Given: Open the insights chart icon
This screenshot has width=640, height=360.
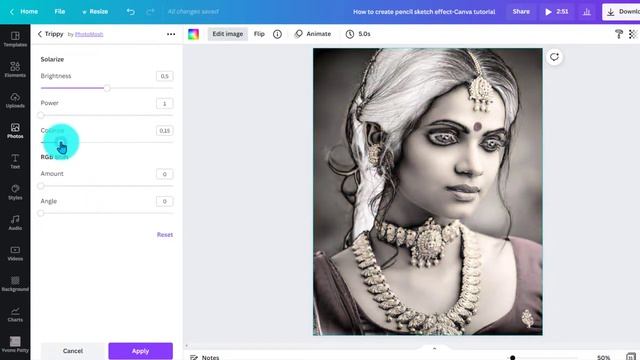Looking at the screenshot, I should click(x=587, y=12).
